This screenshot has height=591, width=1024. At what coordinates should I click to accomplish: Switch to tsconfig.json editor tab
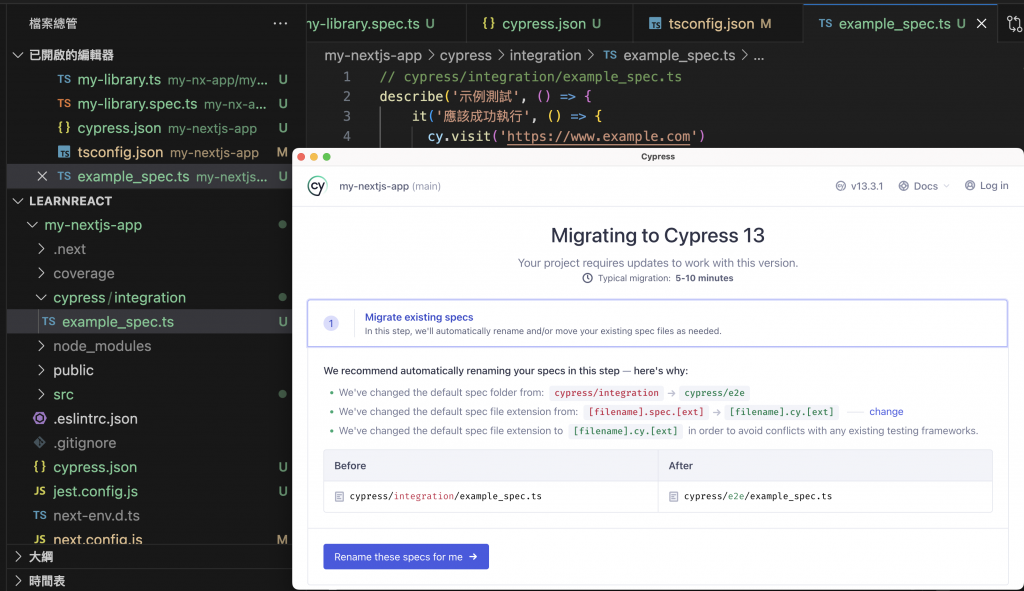coord(718,24)
